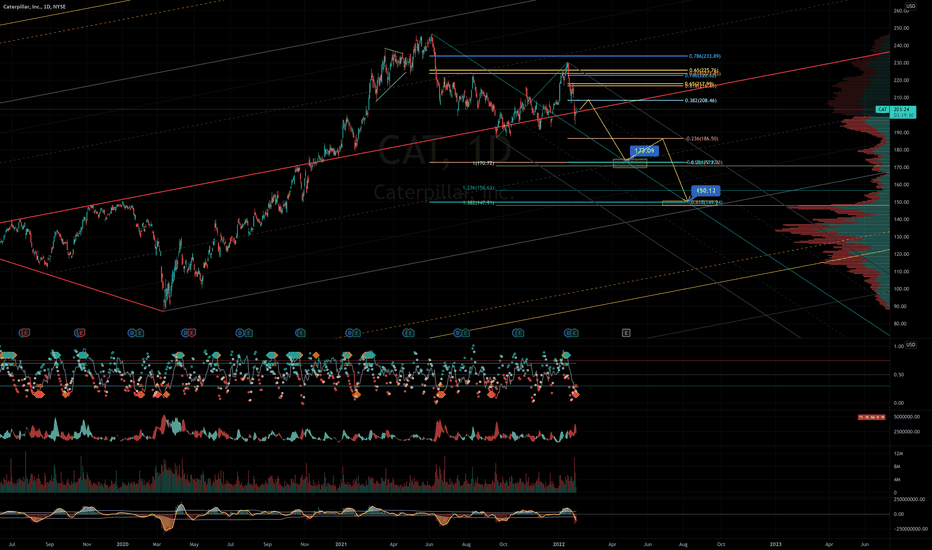Image resolution: width=932 pixels, height=550 pixels.
Task: Click the dividend marker near Jul 2021
Action: pyautogui.click(x=458, y=333)
